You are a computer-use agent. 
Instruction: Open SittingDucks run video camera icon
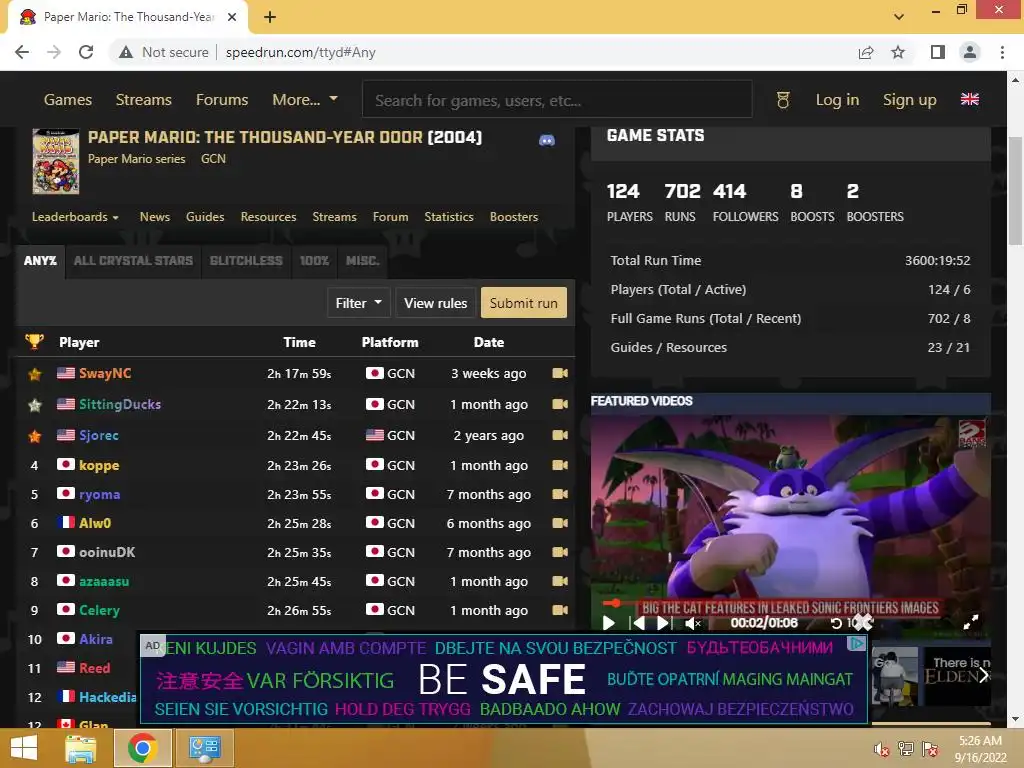(x=560, y=404)
